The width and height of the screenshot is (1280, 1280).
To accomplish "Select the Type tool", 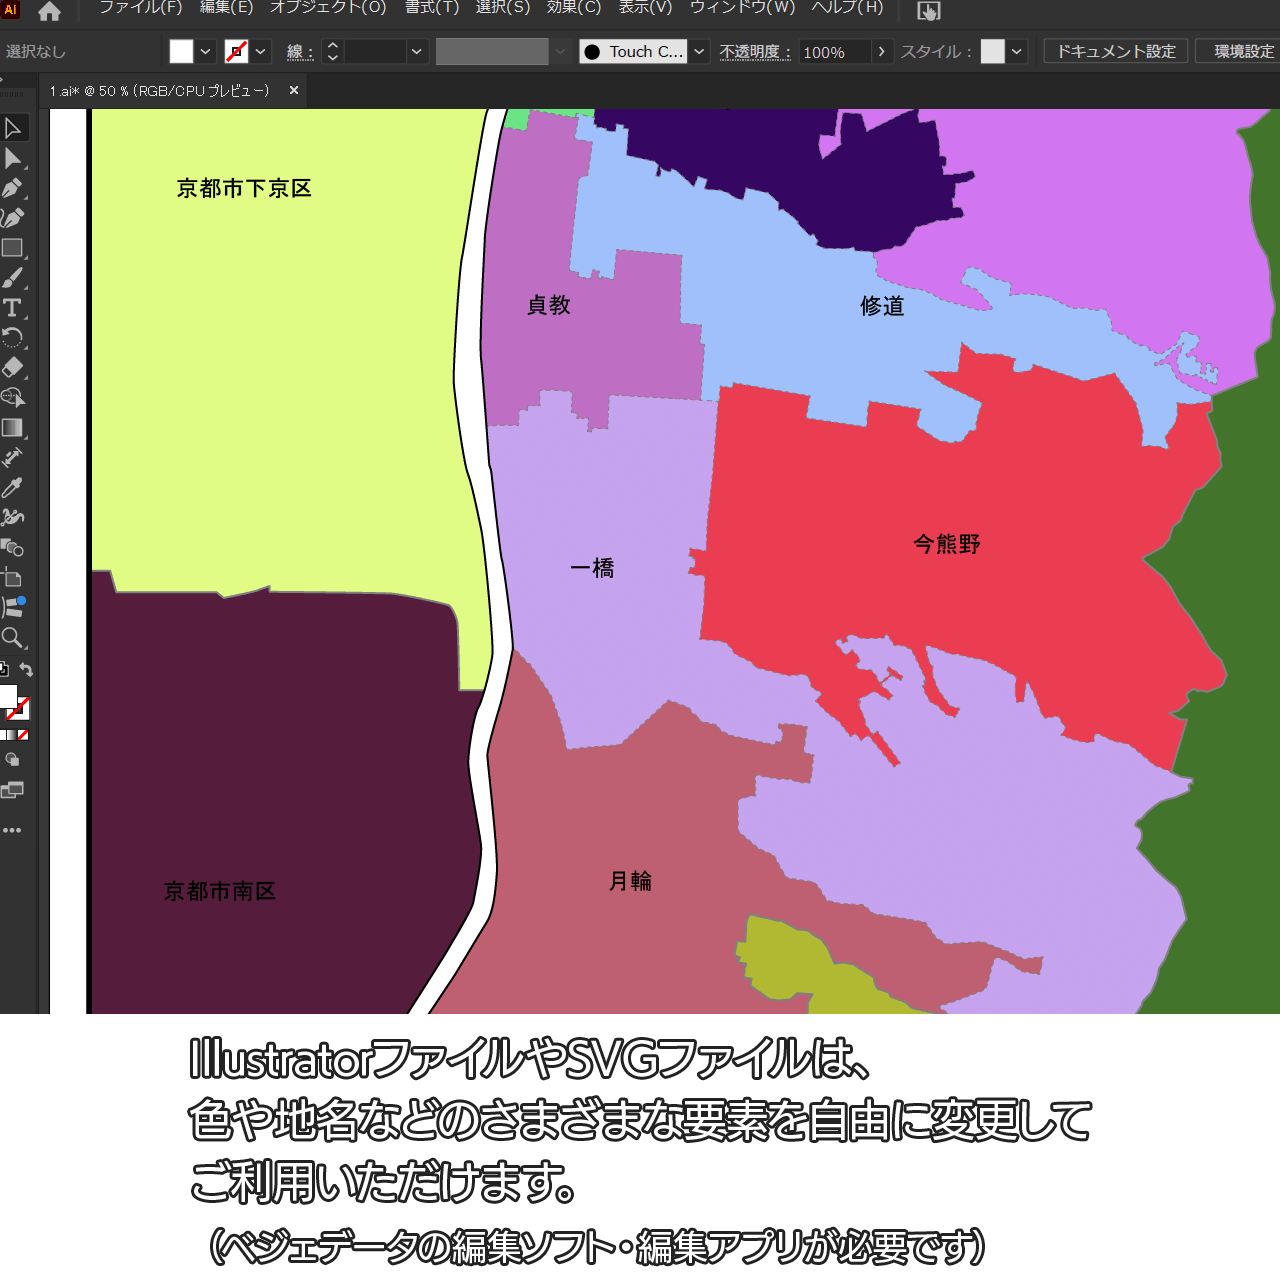I will click(x=12, y=308).
